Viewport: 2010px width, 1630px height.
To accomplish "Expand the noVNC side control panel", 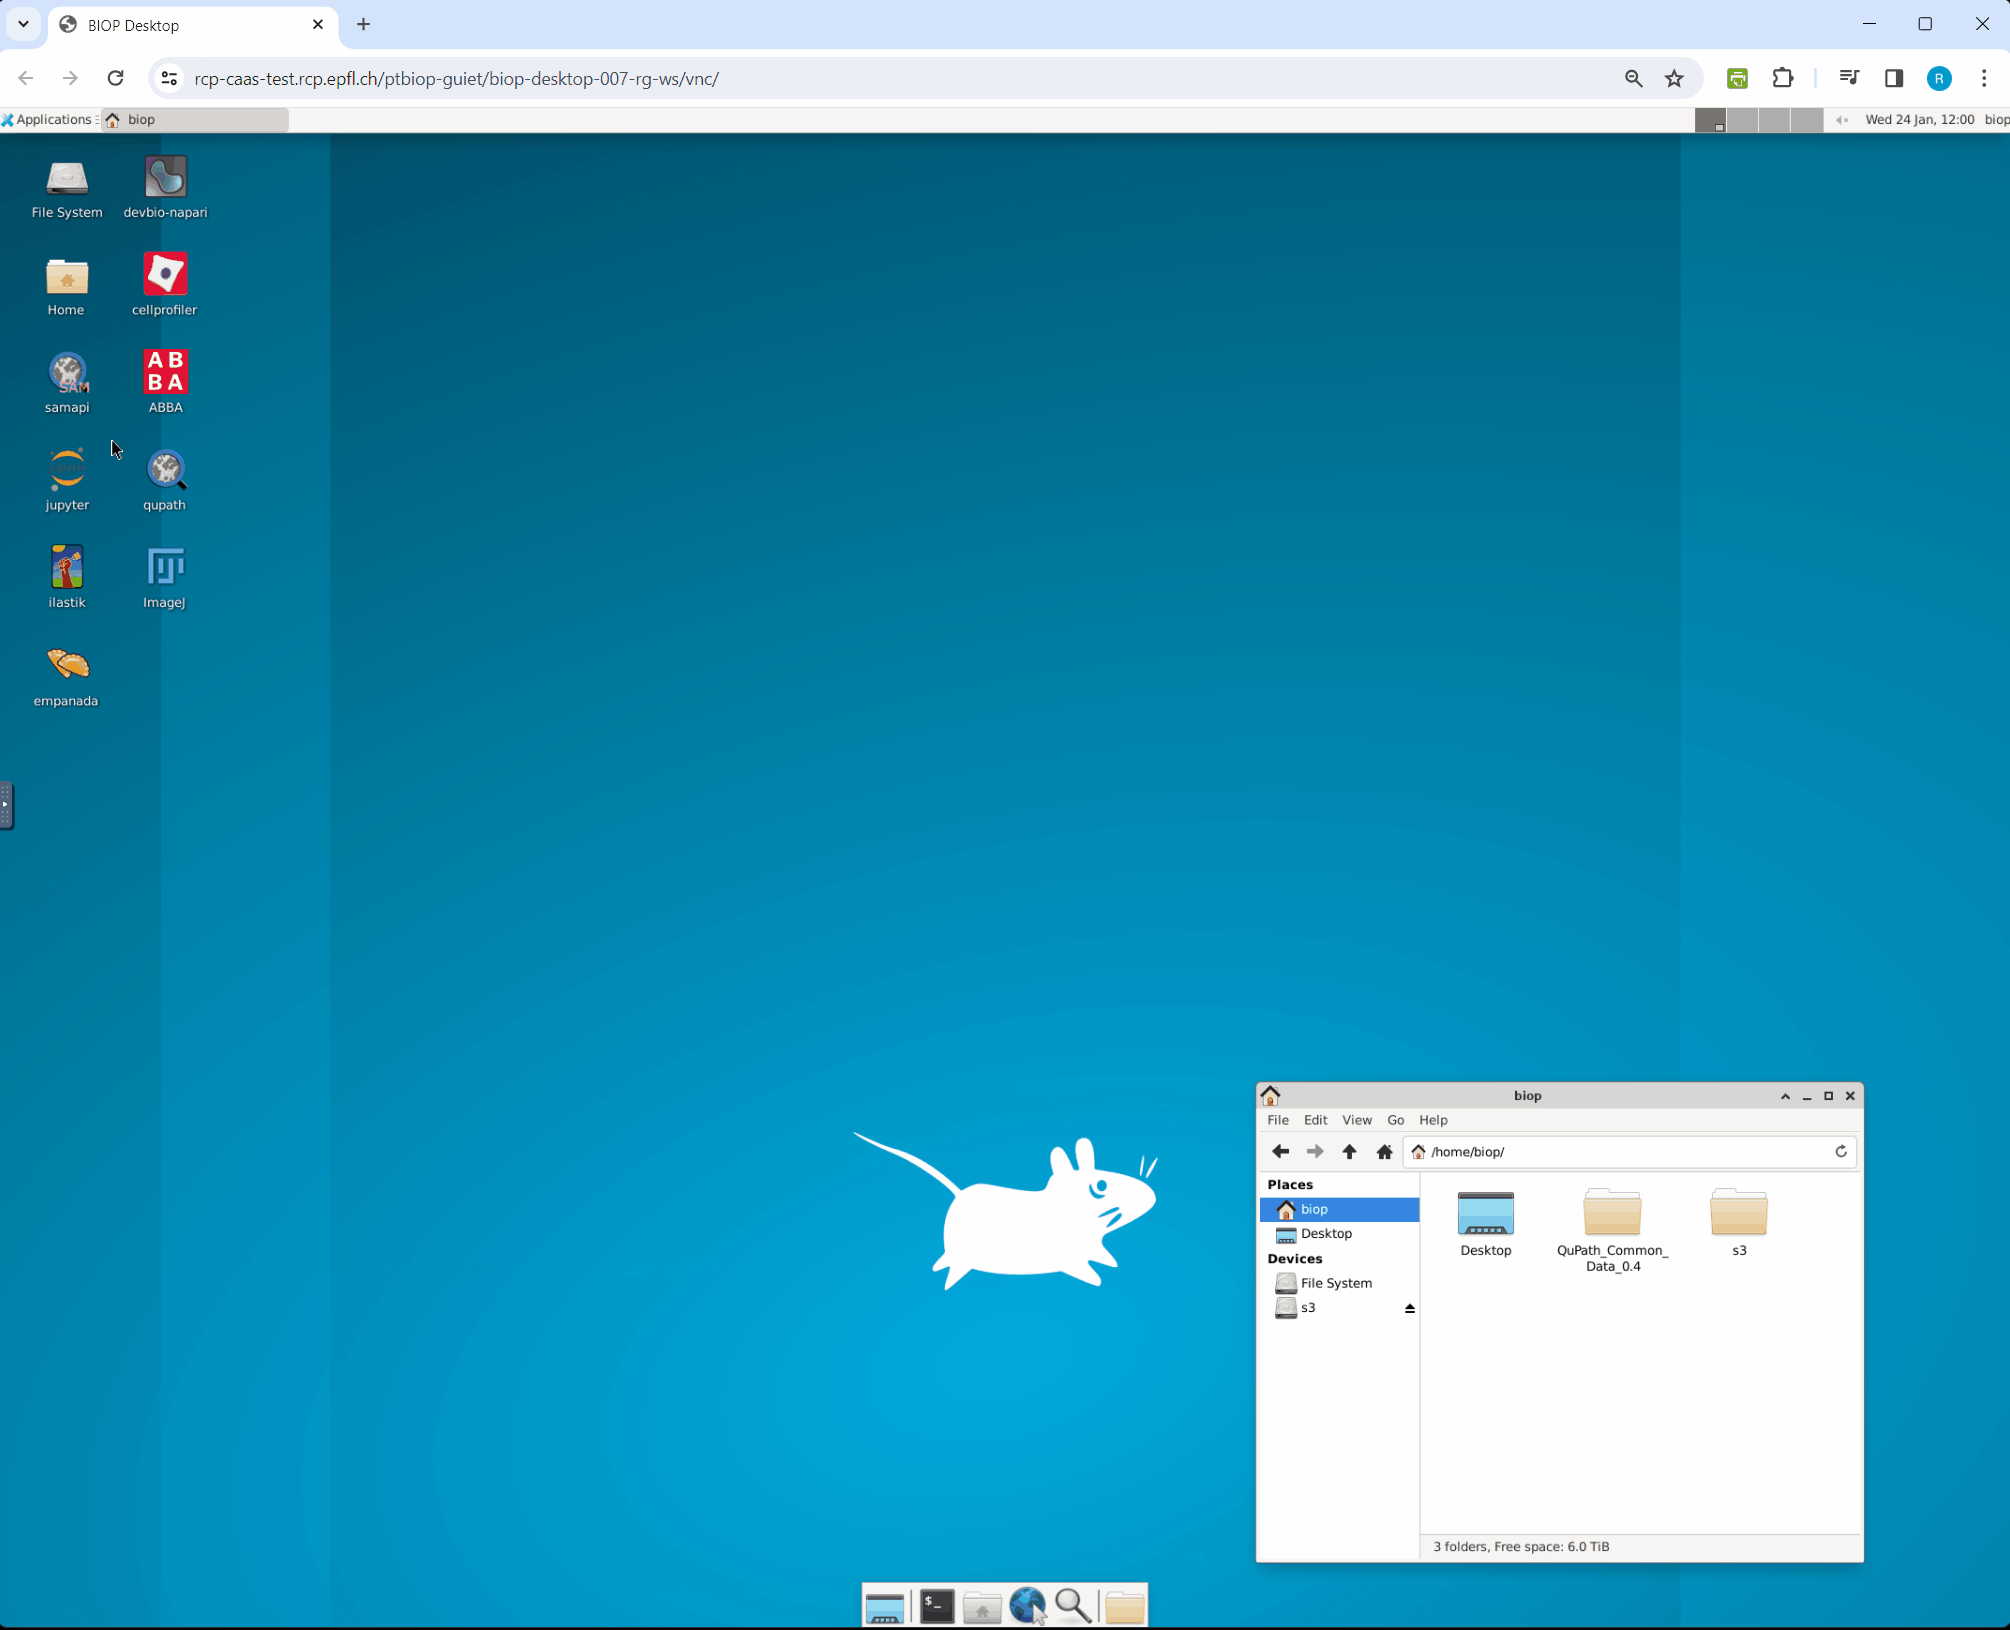I will click(x=6, y=805).
